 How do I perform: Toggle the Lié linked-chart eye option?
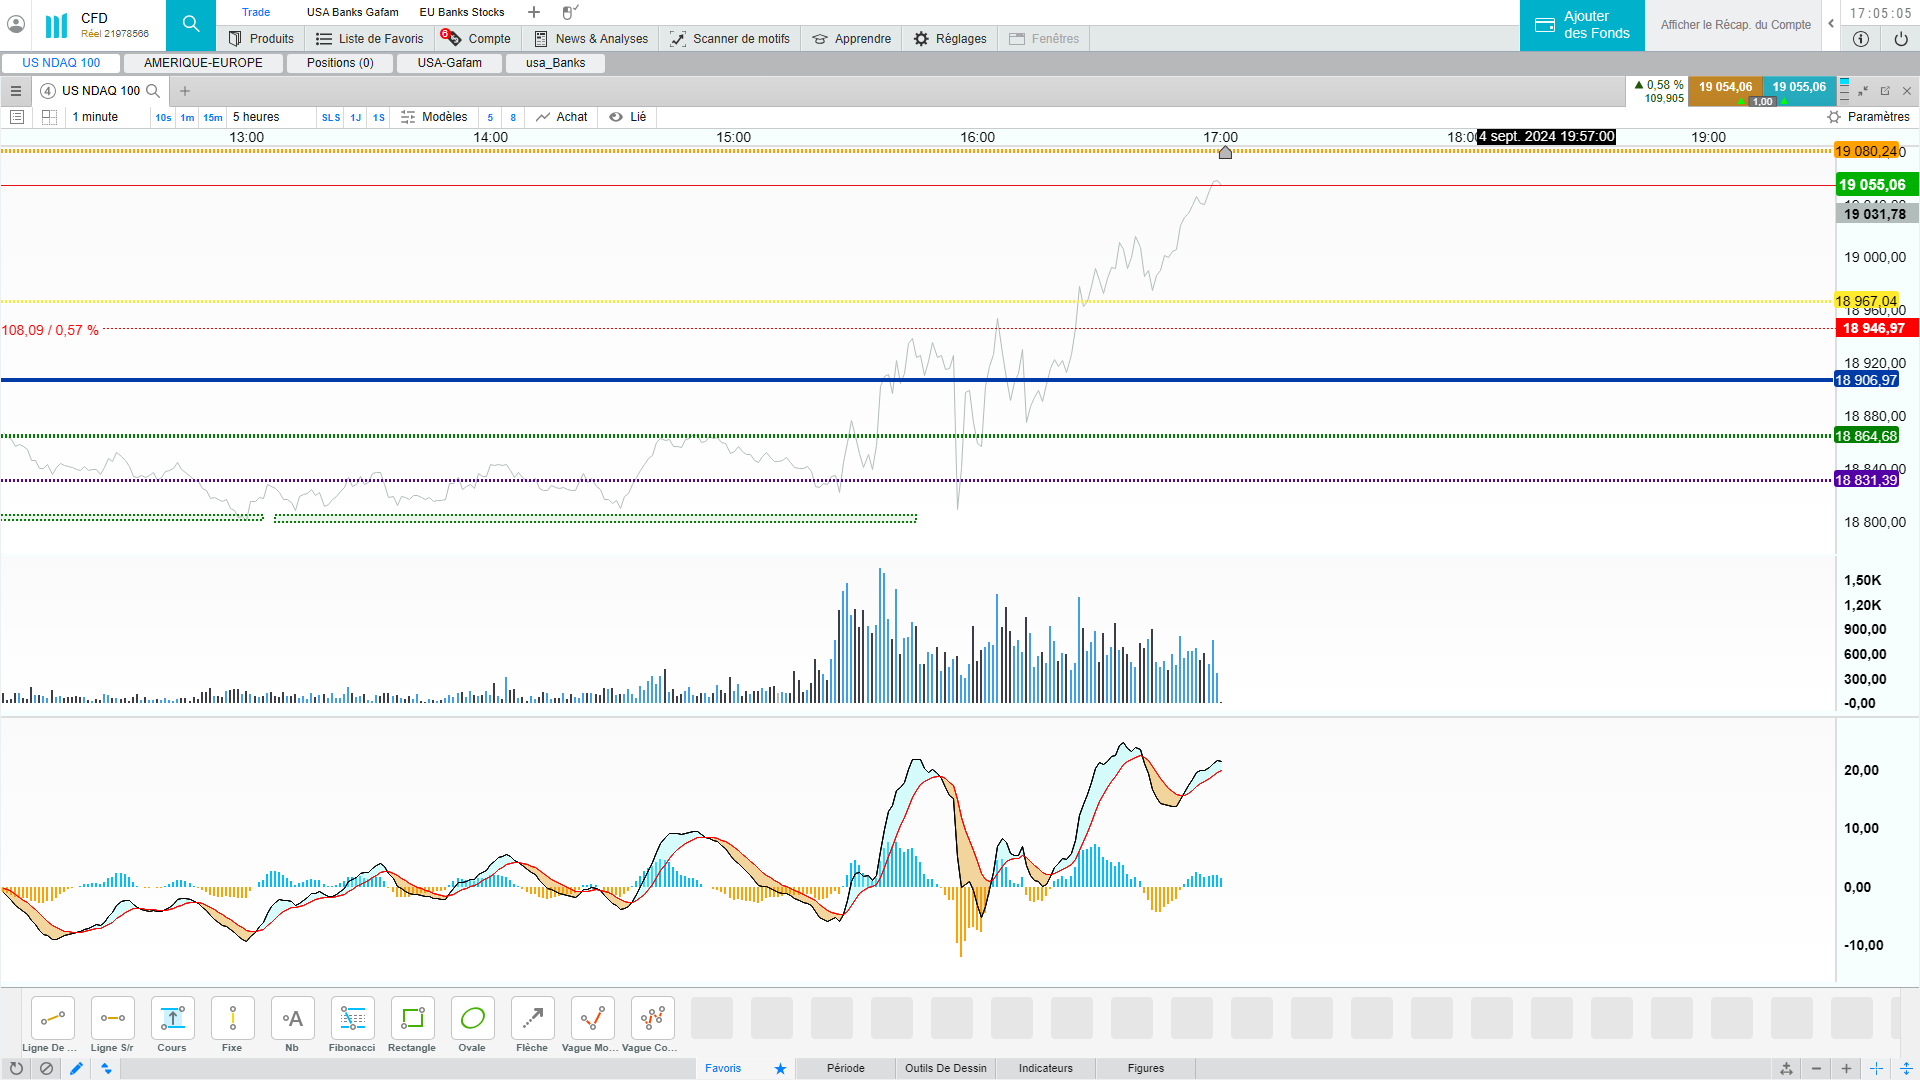pyautogui.click(x=628, y=117)
